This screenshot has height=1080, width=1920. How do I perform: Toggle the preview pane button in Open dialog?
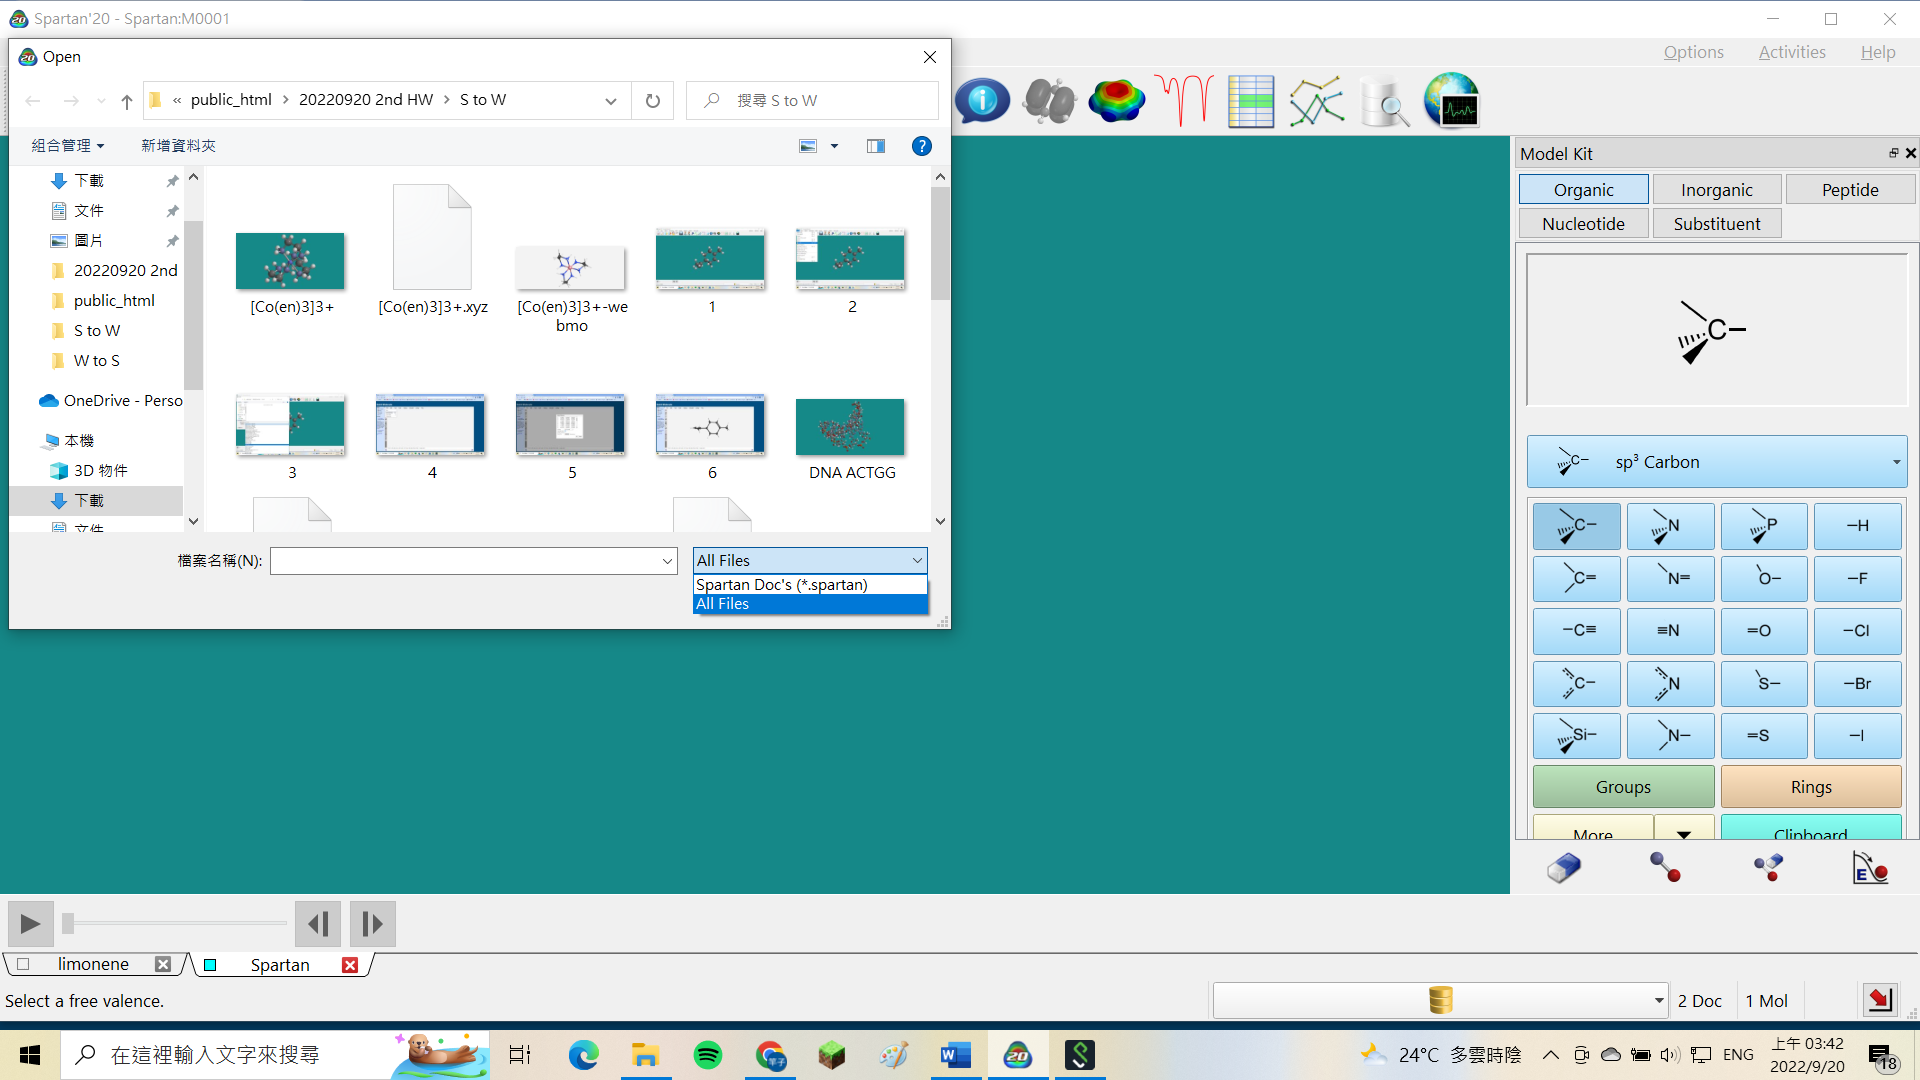coord(876,146)
